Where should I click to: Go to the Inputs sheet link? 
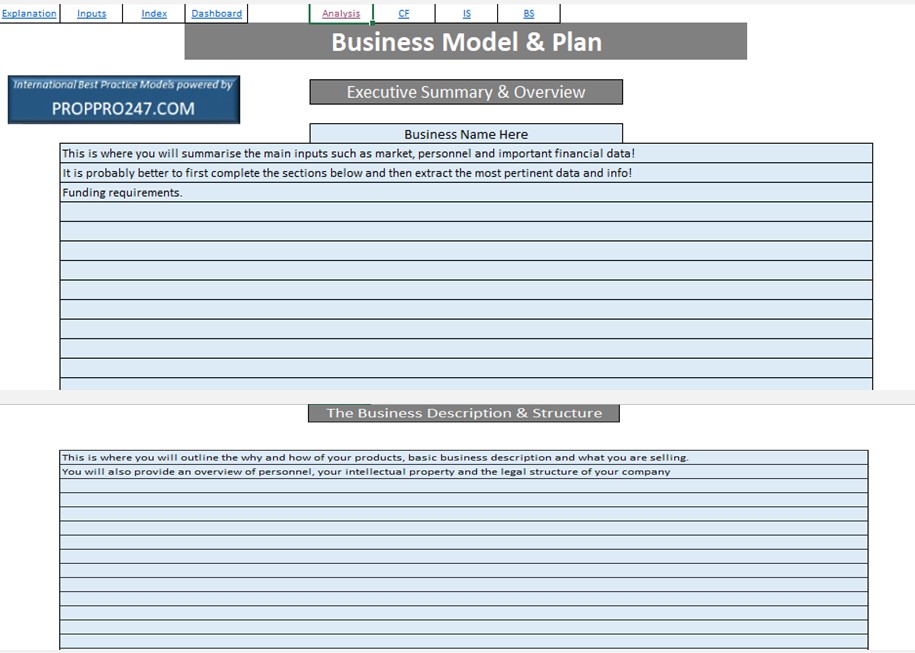(x=92, y=13)
